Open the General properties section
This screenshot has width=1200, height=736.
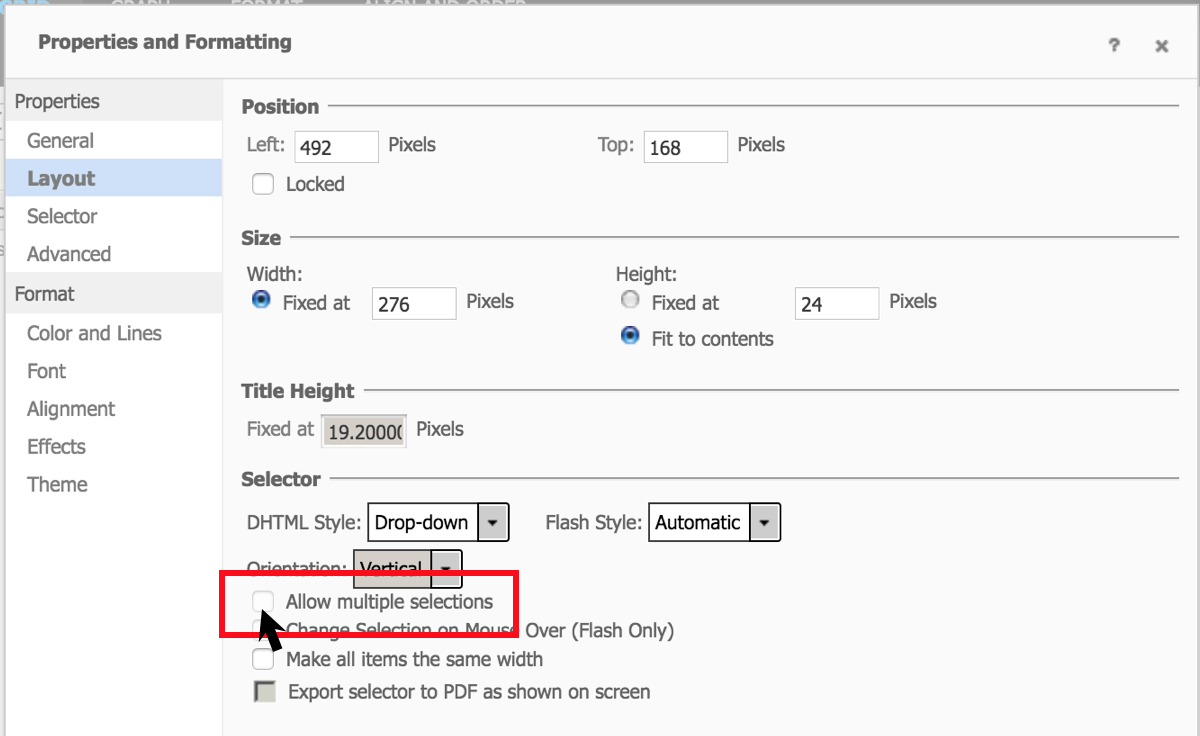61,141
